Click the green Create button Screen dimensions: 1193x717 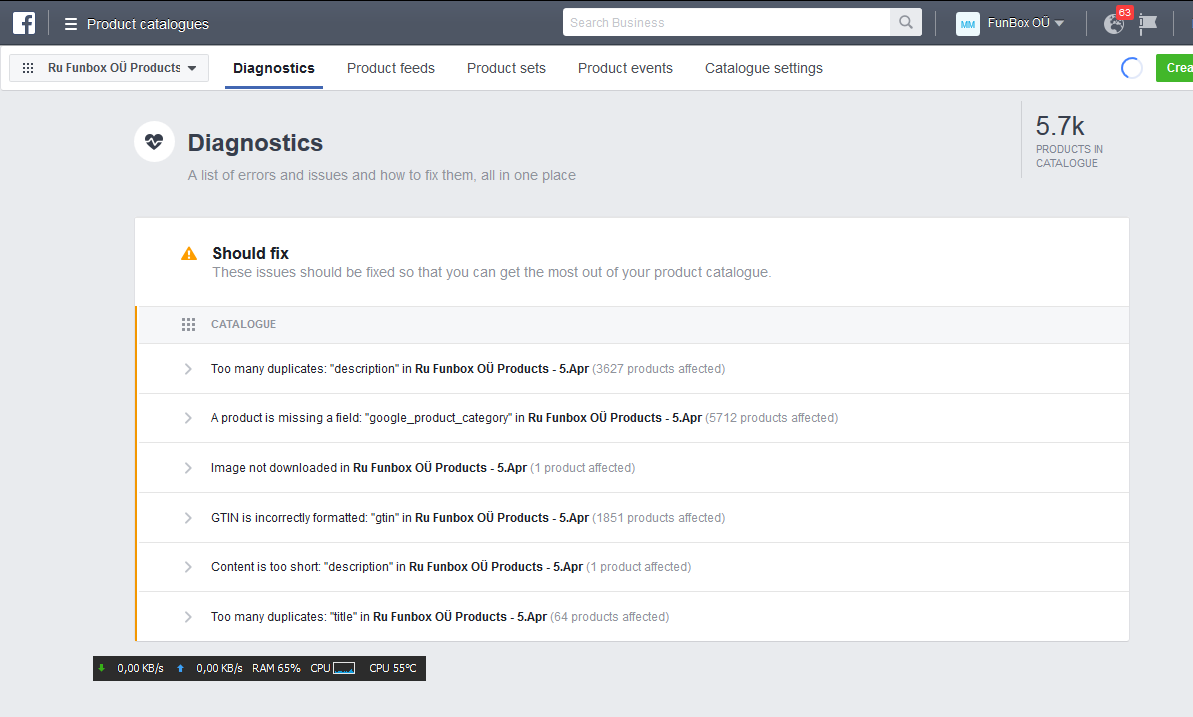click(1176, 68)
